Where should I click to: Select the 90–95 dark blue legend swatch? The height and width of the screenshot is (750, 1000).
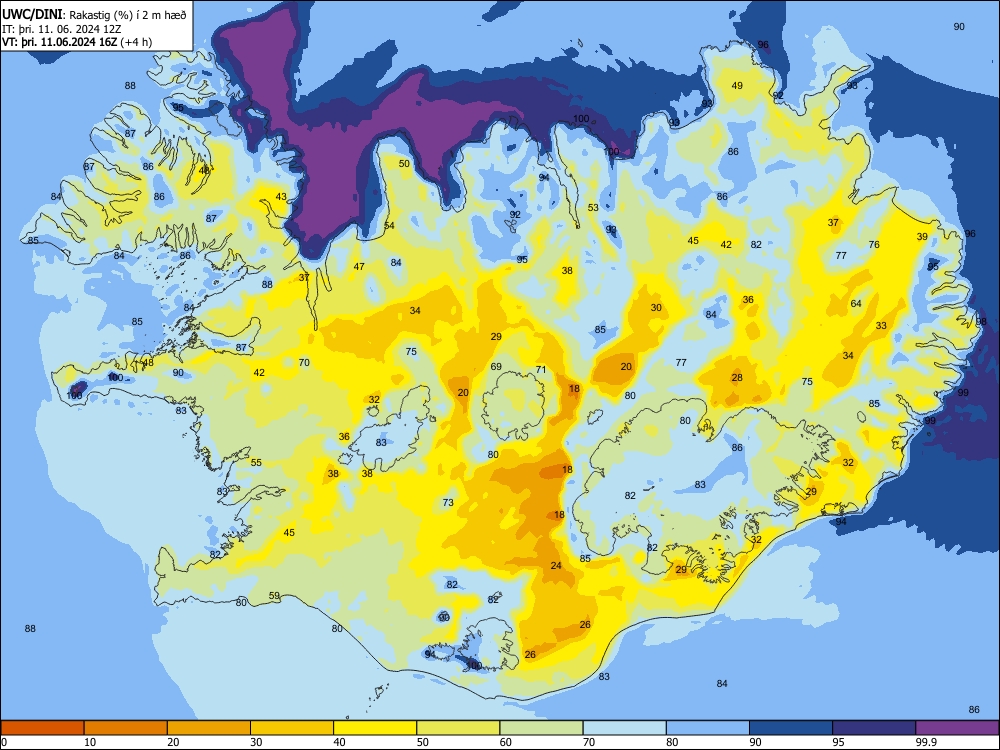click(x=791, y=728)
